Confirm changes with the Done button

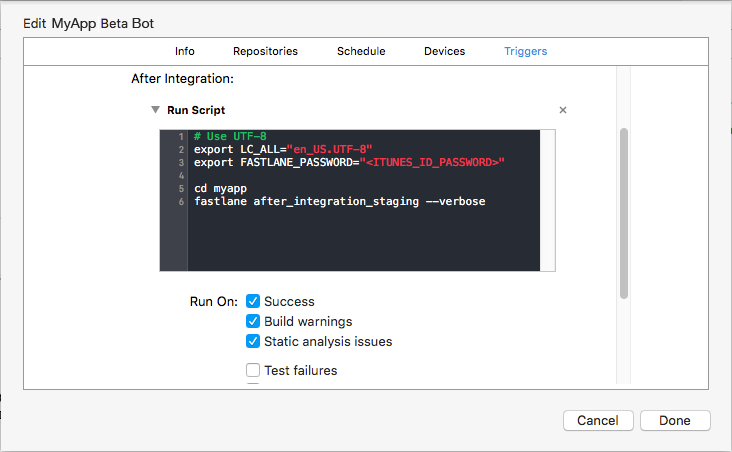[675, 420]
